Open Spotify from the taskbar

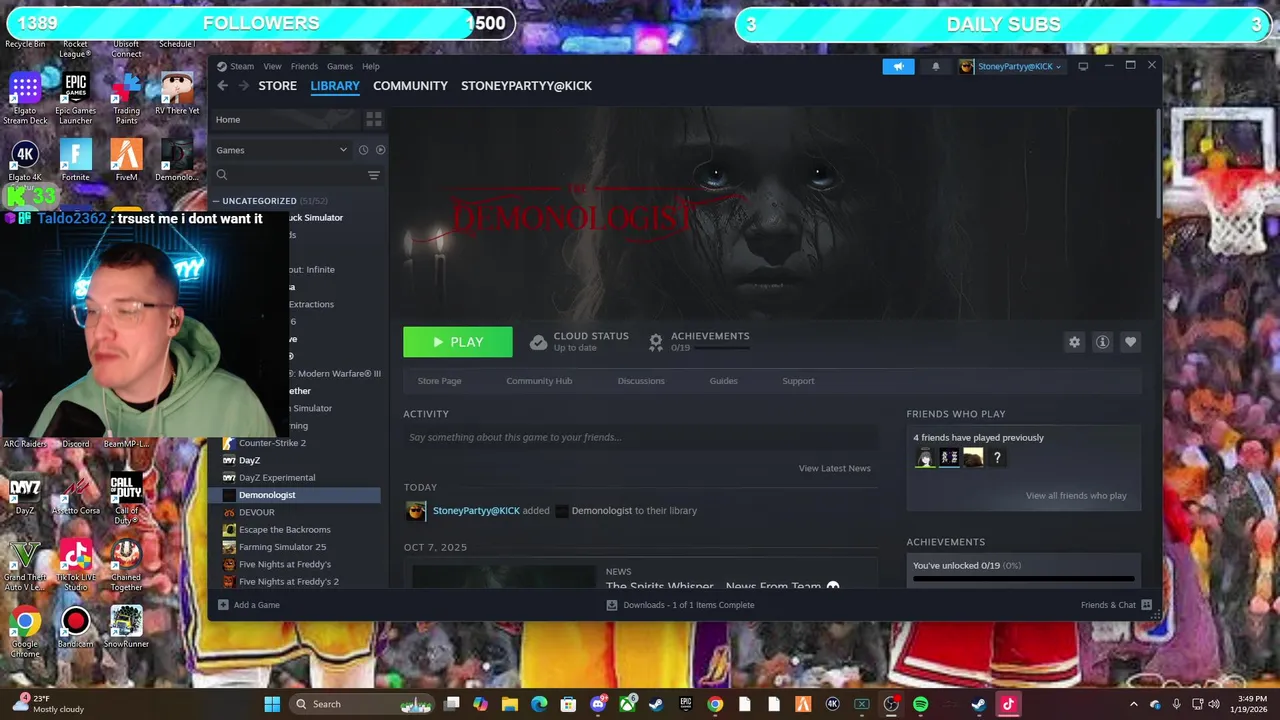click(x=920, y=704)
